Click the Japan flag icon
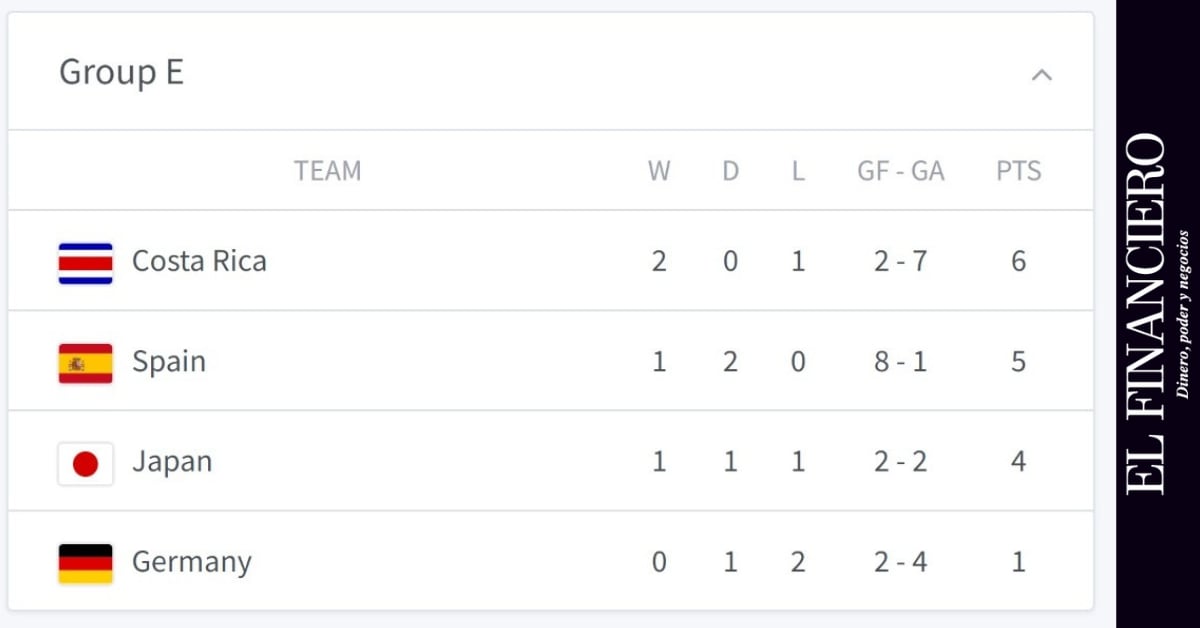This screenshot has height=628, width=1200. 85,463
